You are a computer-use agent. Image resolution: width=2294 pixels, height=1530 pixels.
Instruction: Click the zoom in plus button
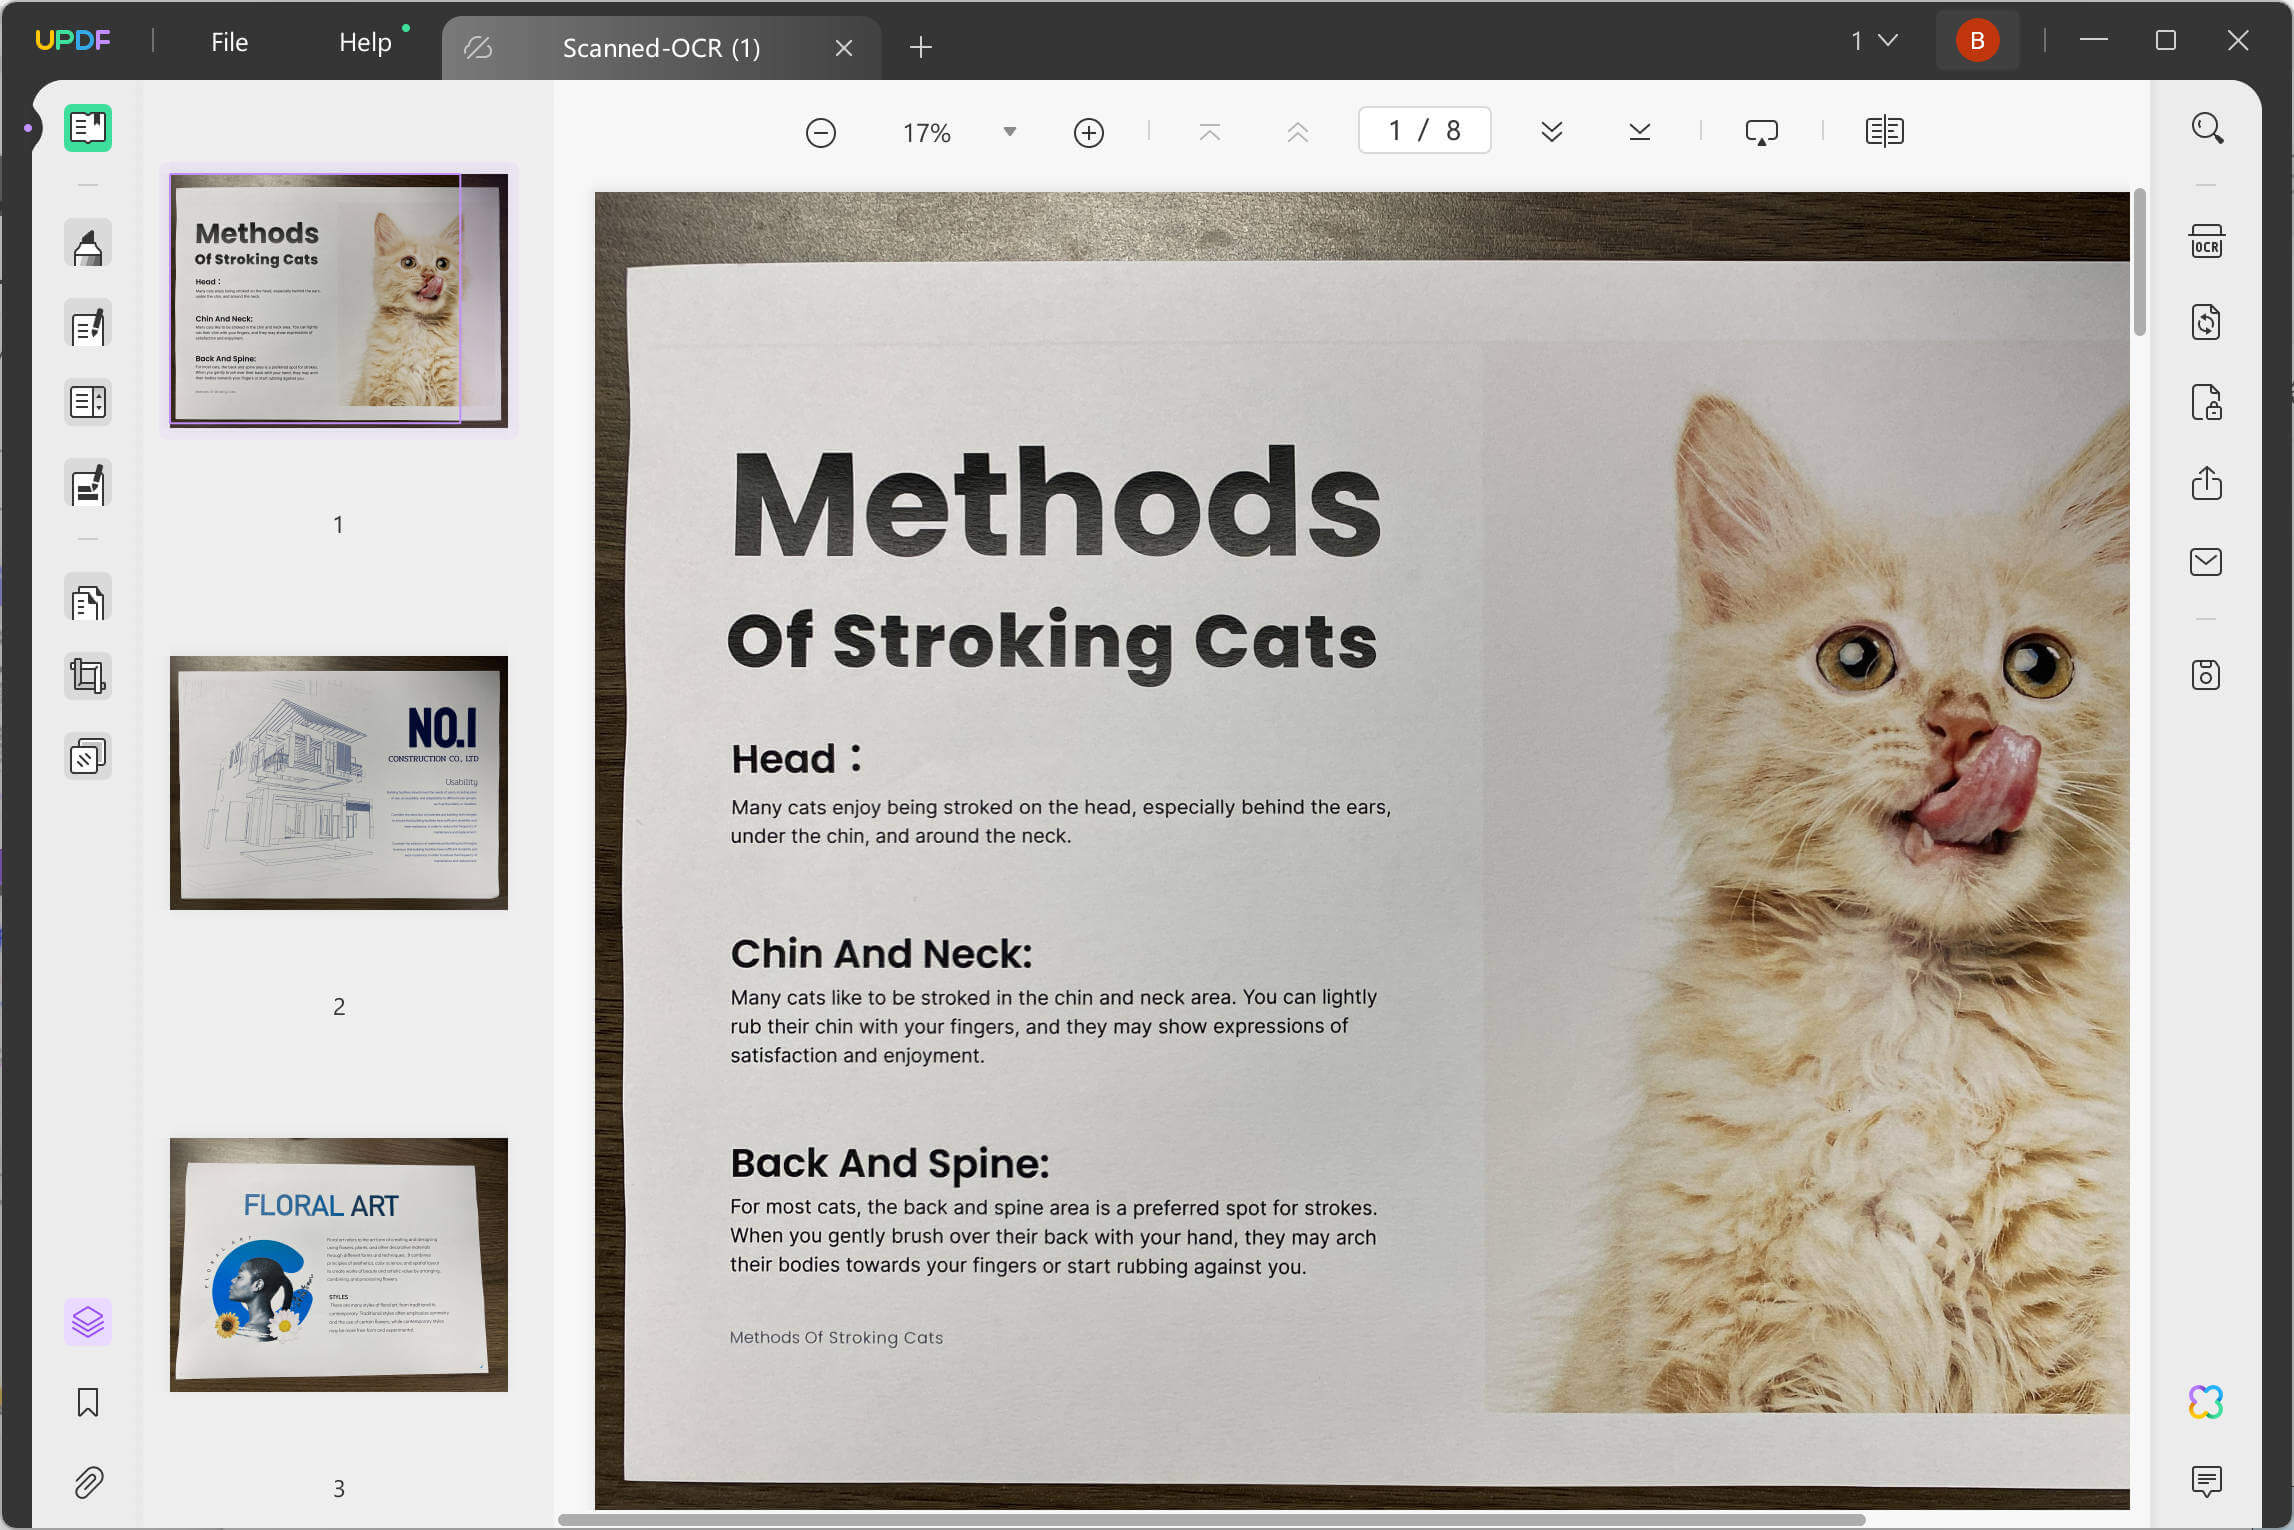1088,132
